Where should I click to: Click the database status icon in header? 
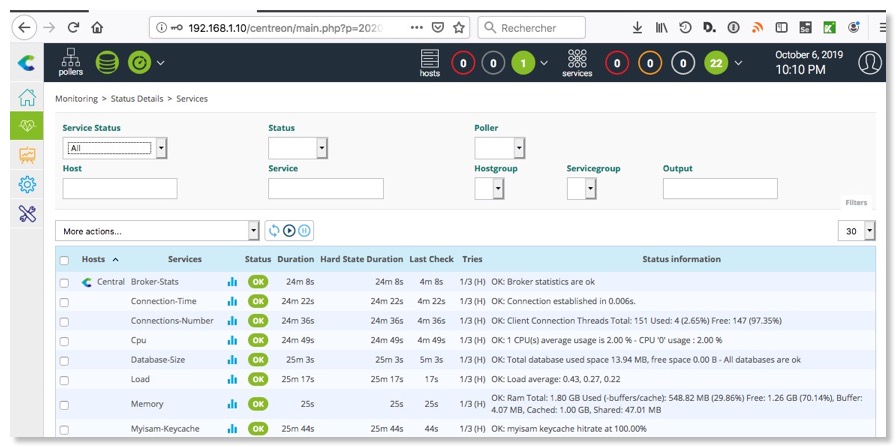(x=106, y=62)
